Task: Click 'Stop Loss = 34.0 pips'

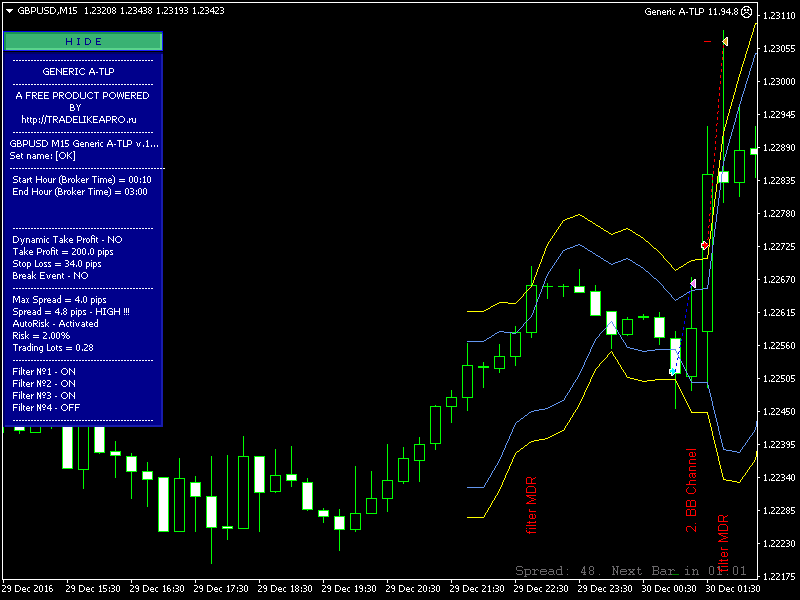Action: pyautogui.click(x=57, y=264)
